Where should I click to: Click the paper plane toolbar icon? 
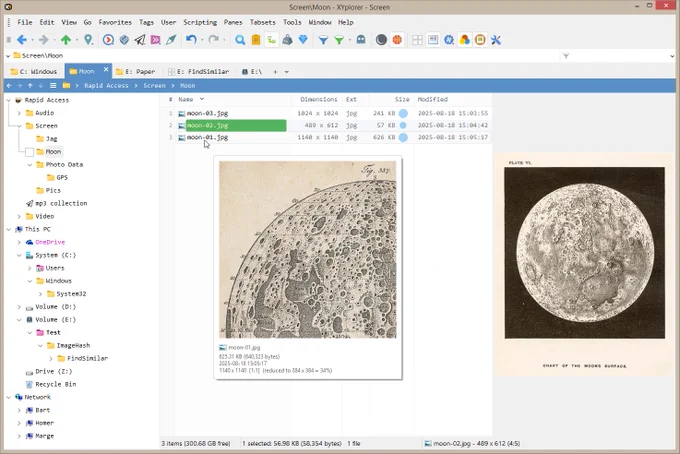[140, 40]
